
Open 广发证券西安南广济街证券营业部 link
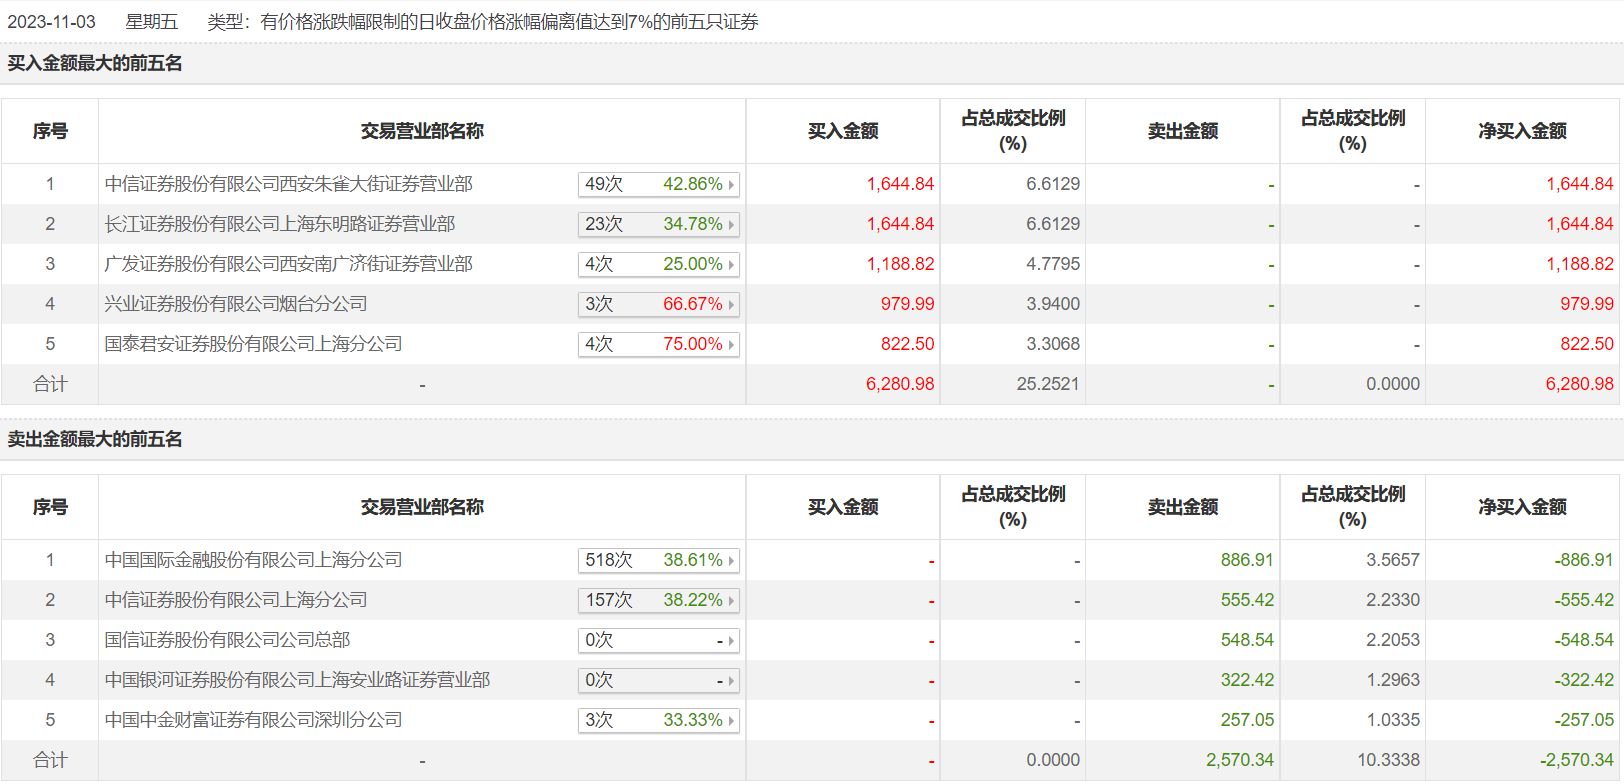[x=288, y=264]
